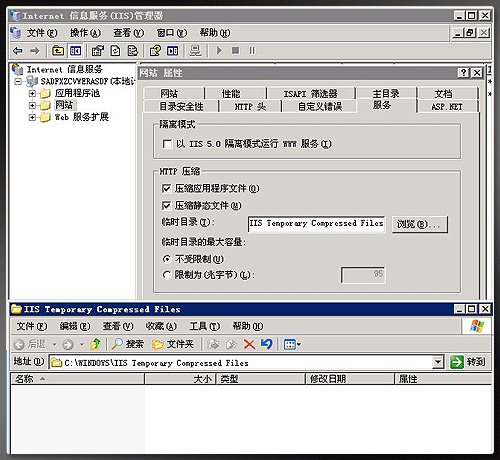Switch to 主目录 tab
This screenshot has height=460, width=500.
(x=386, y=93)
